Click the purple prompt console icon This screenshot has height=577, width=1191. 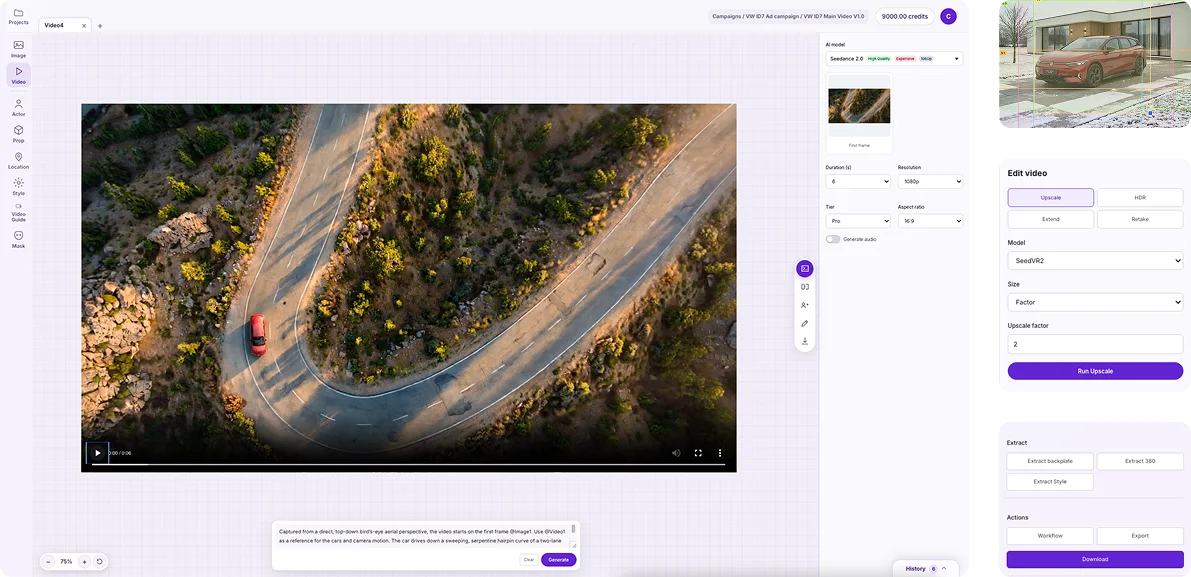pyautogui.click(x=804, y=268)
